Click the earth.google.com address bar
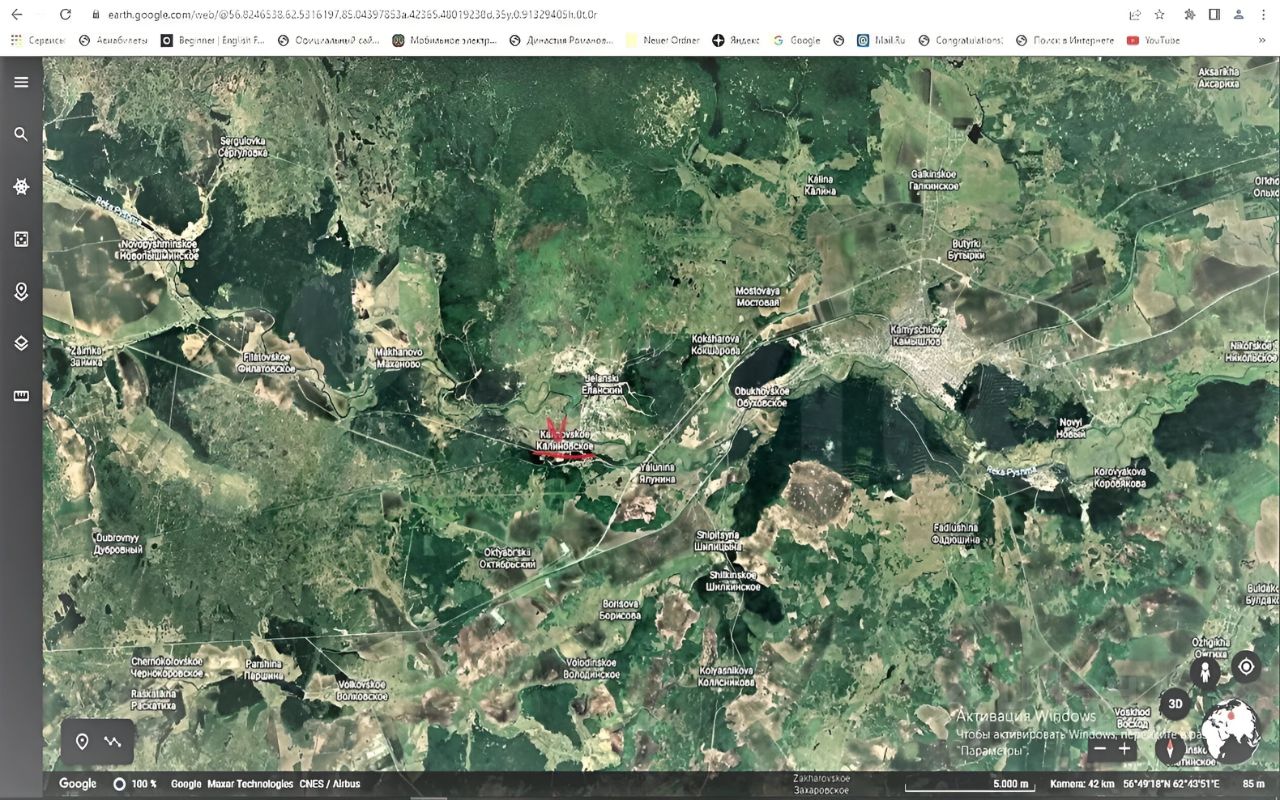 coord(350,15)
